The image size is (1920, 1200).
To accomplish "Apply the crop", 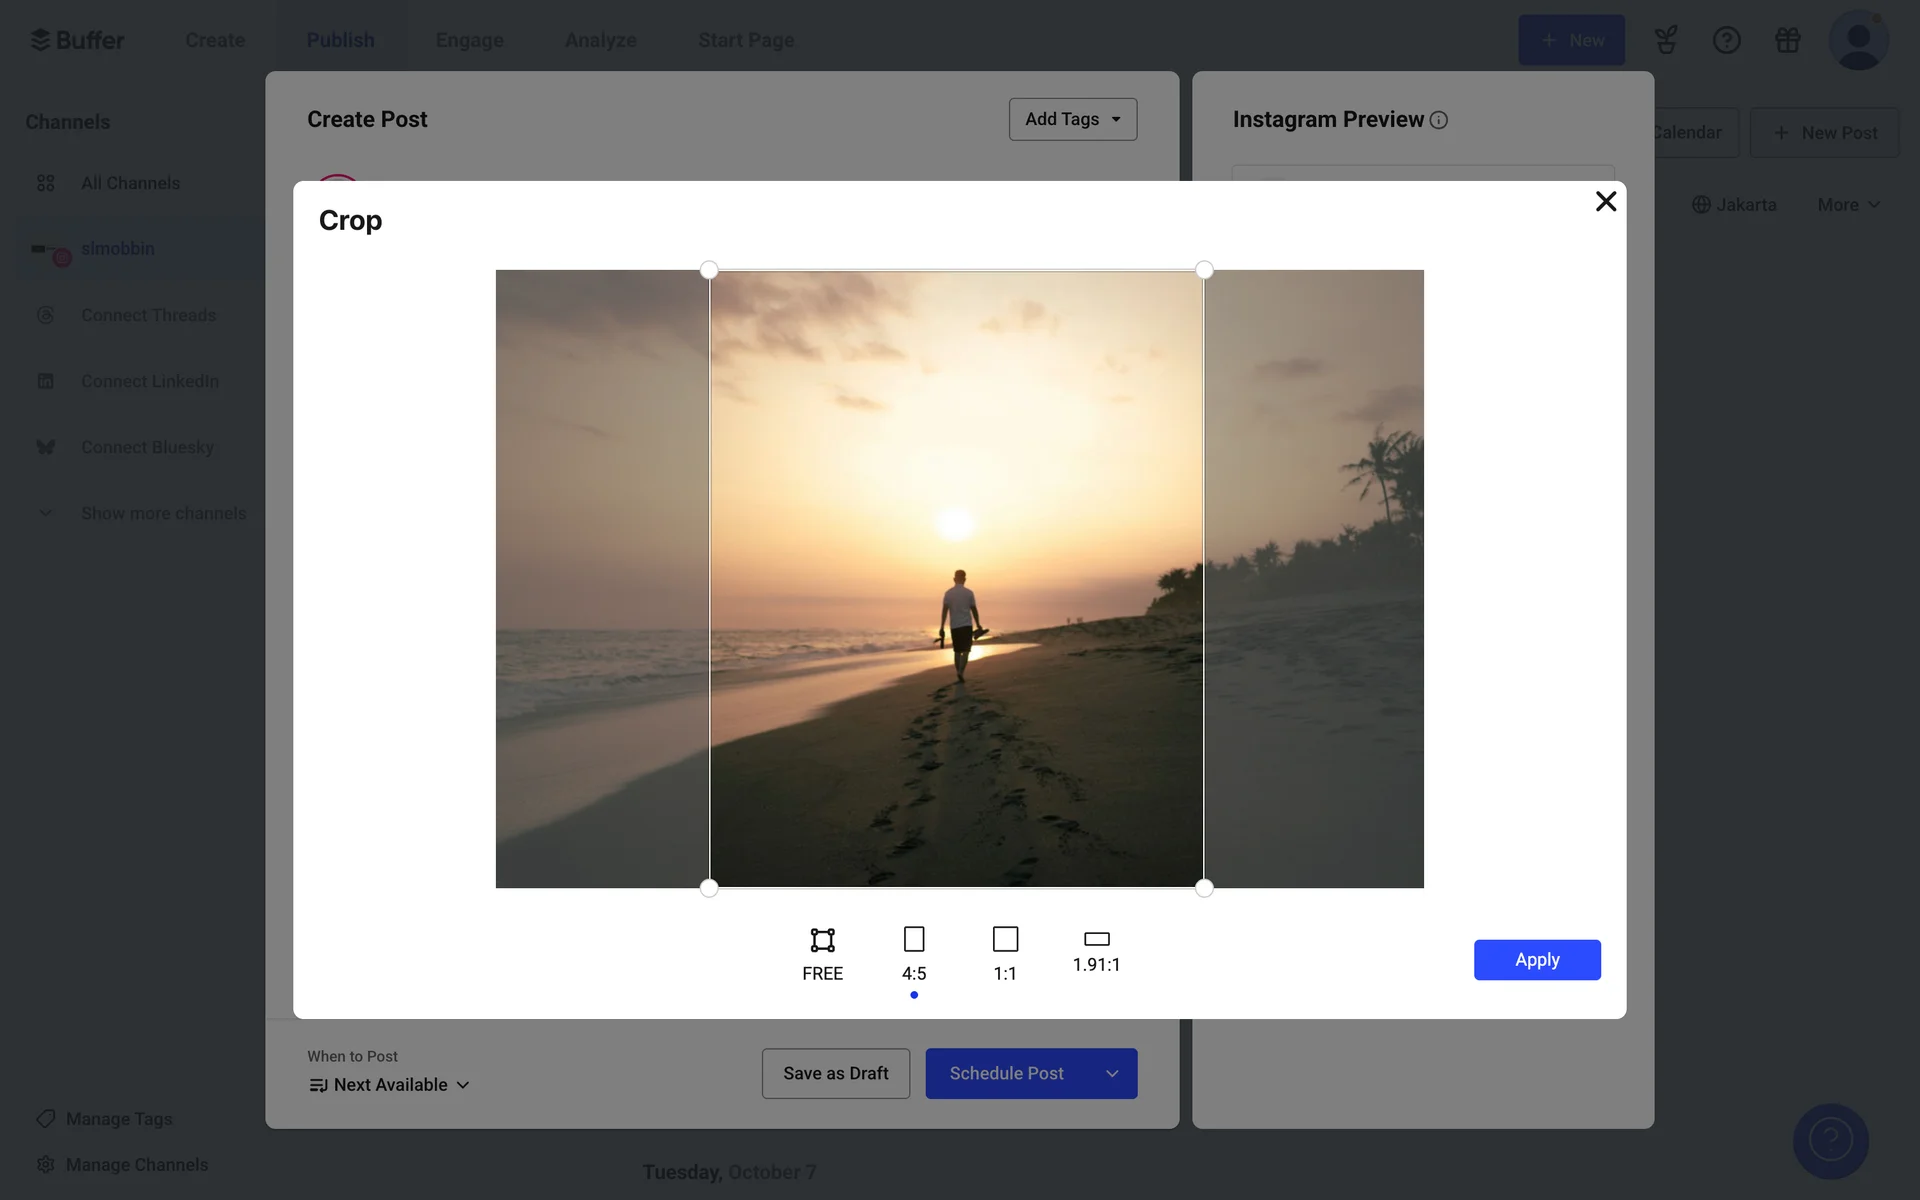I will pos(1536,960).
